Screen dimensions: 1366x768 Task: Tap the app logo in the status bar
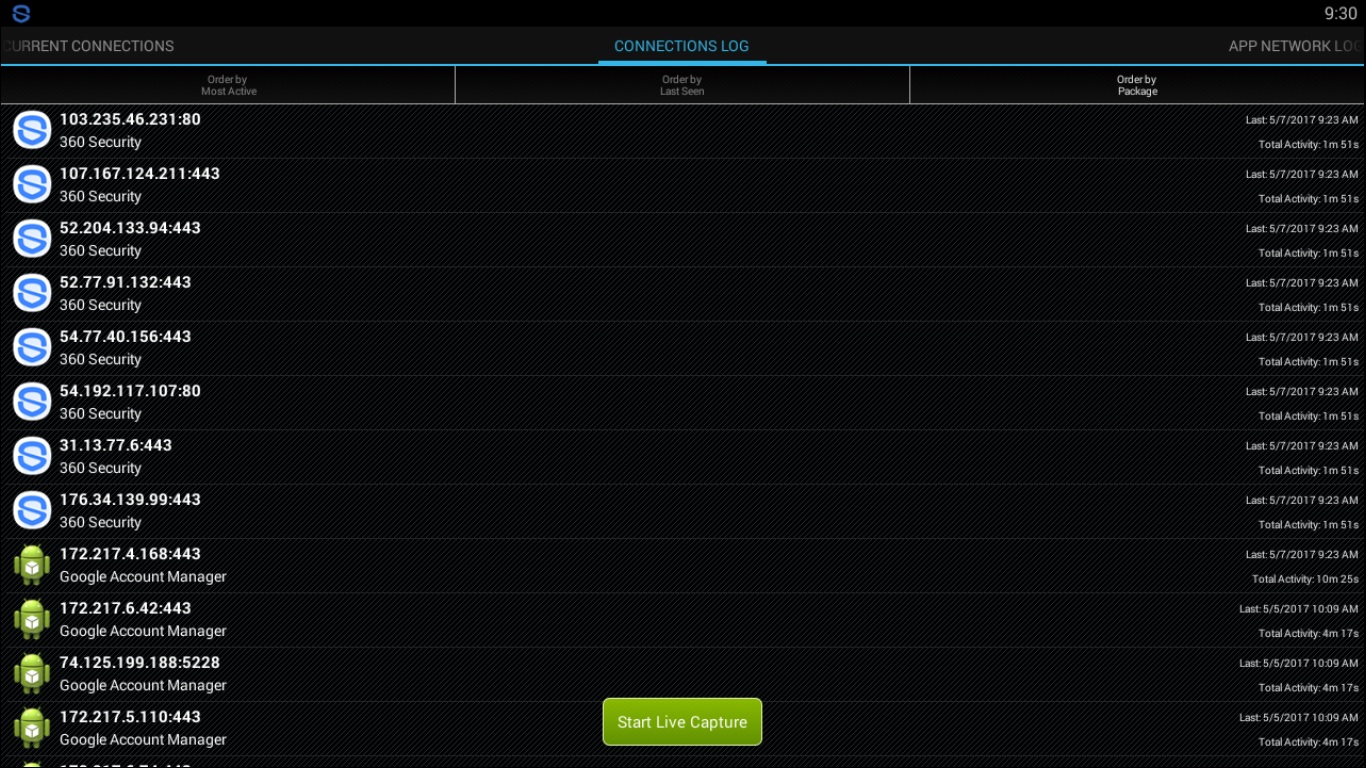click(x=21, y=14)
